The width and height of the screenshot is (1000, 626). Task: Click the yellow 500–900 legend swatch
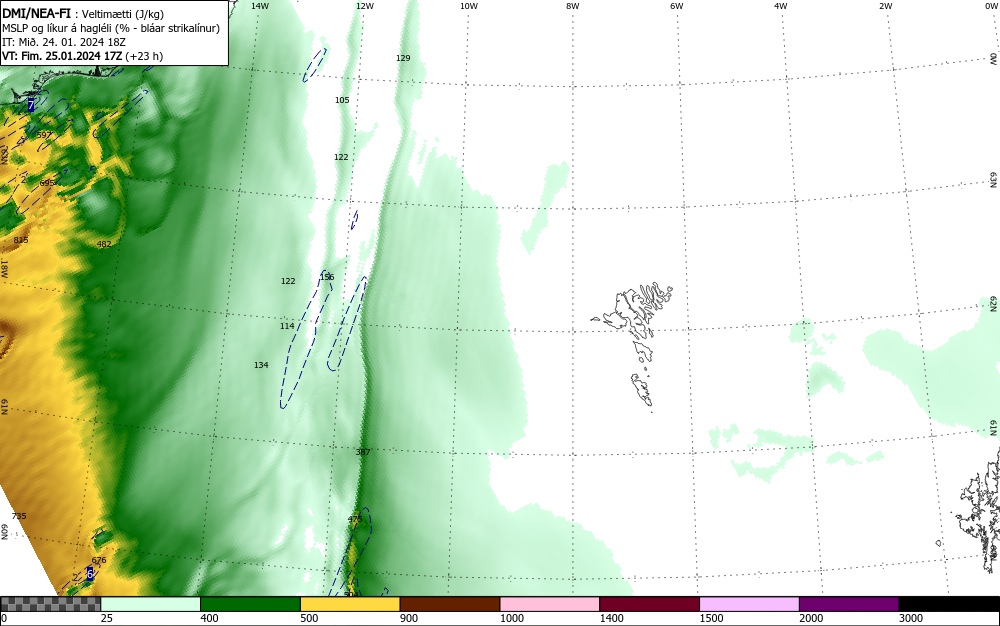point(350,604)
